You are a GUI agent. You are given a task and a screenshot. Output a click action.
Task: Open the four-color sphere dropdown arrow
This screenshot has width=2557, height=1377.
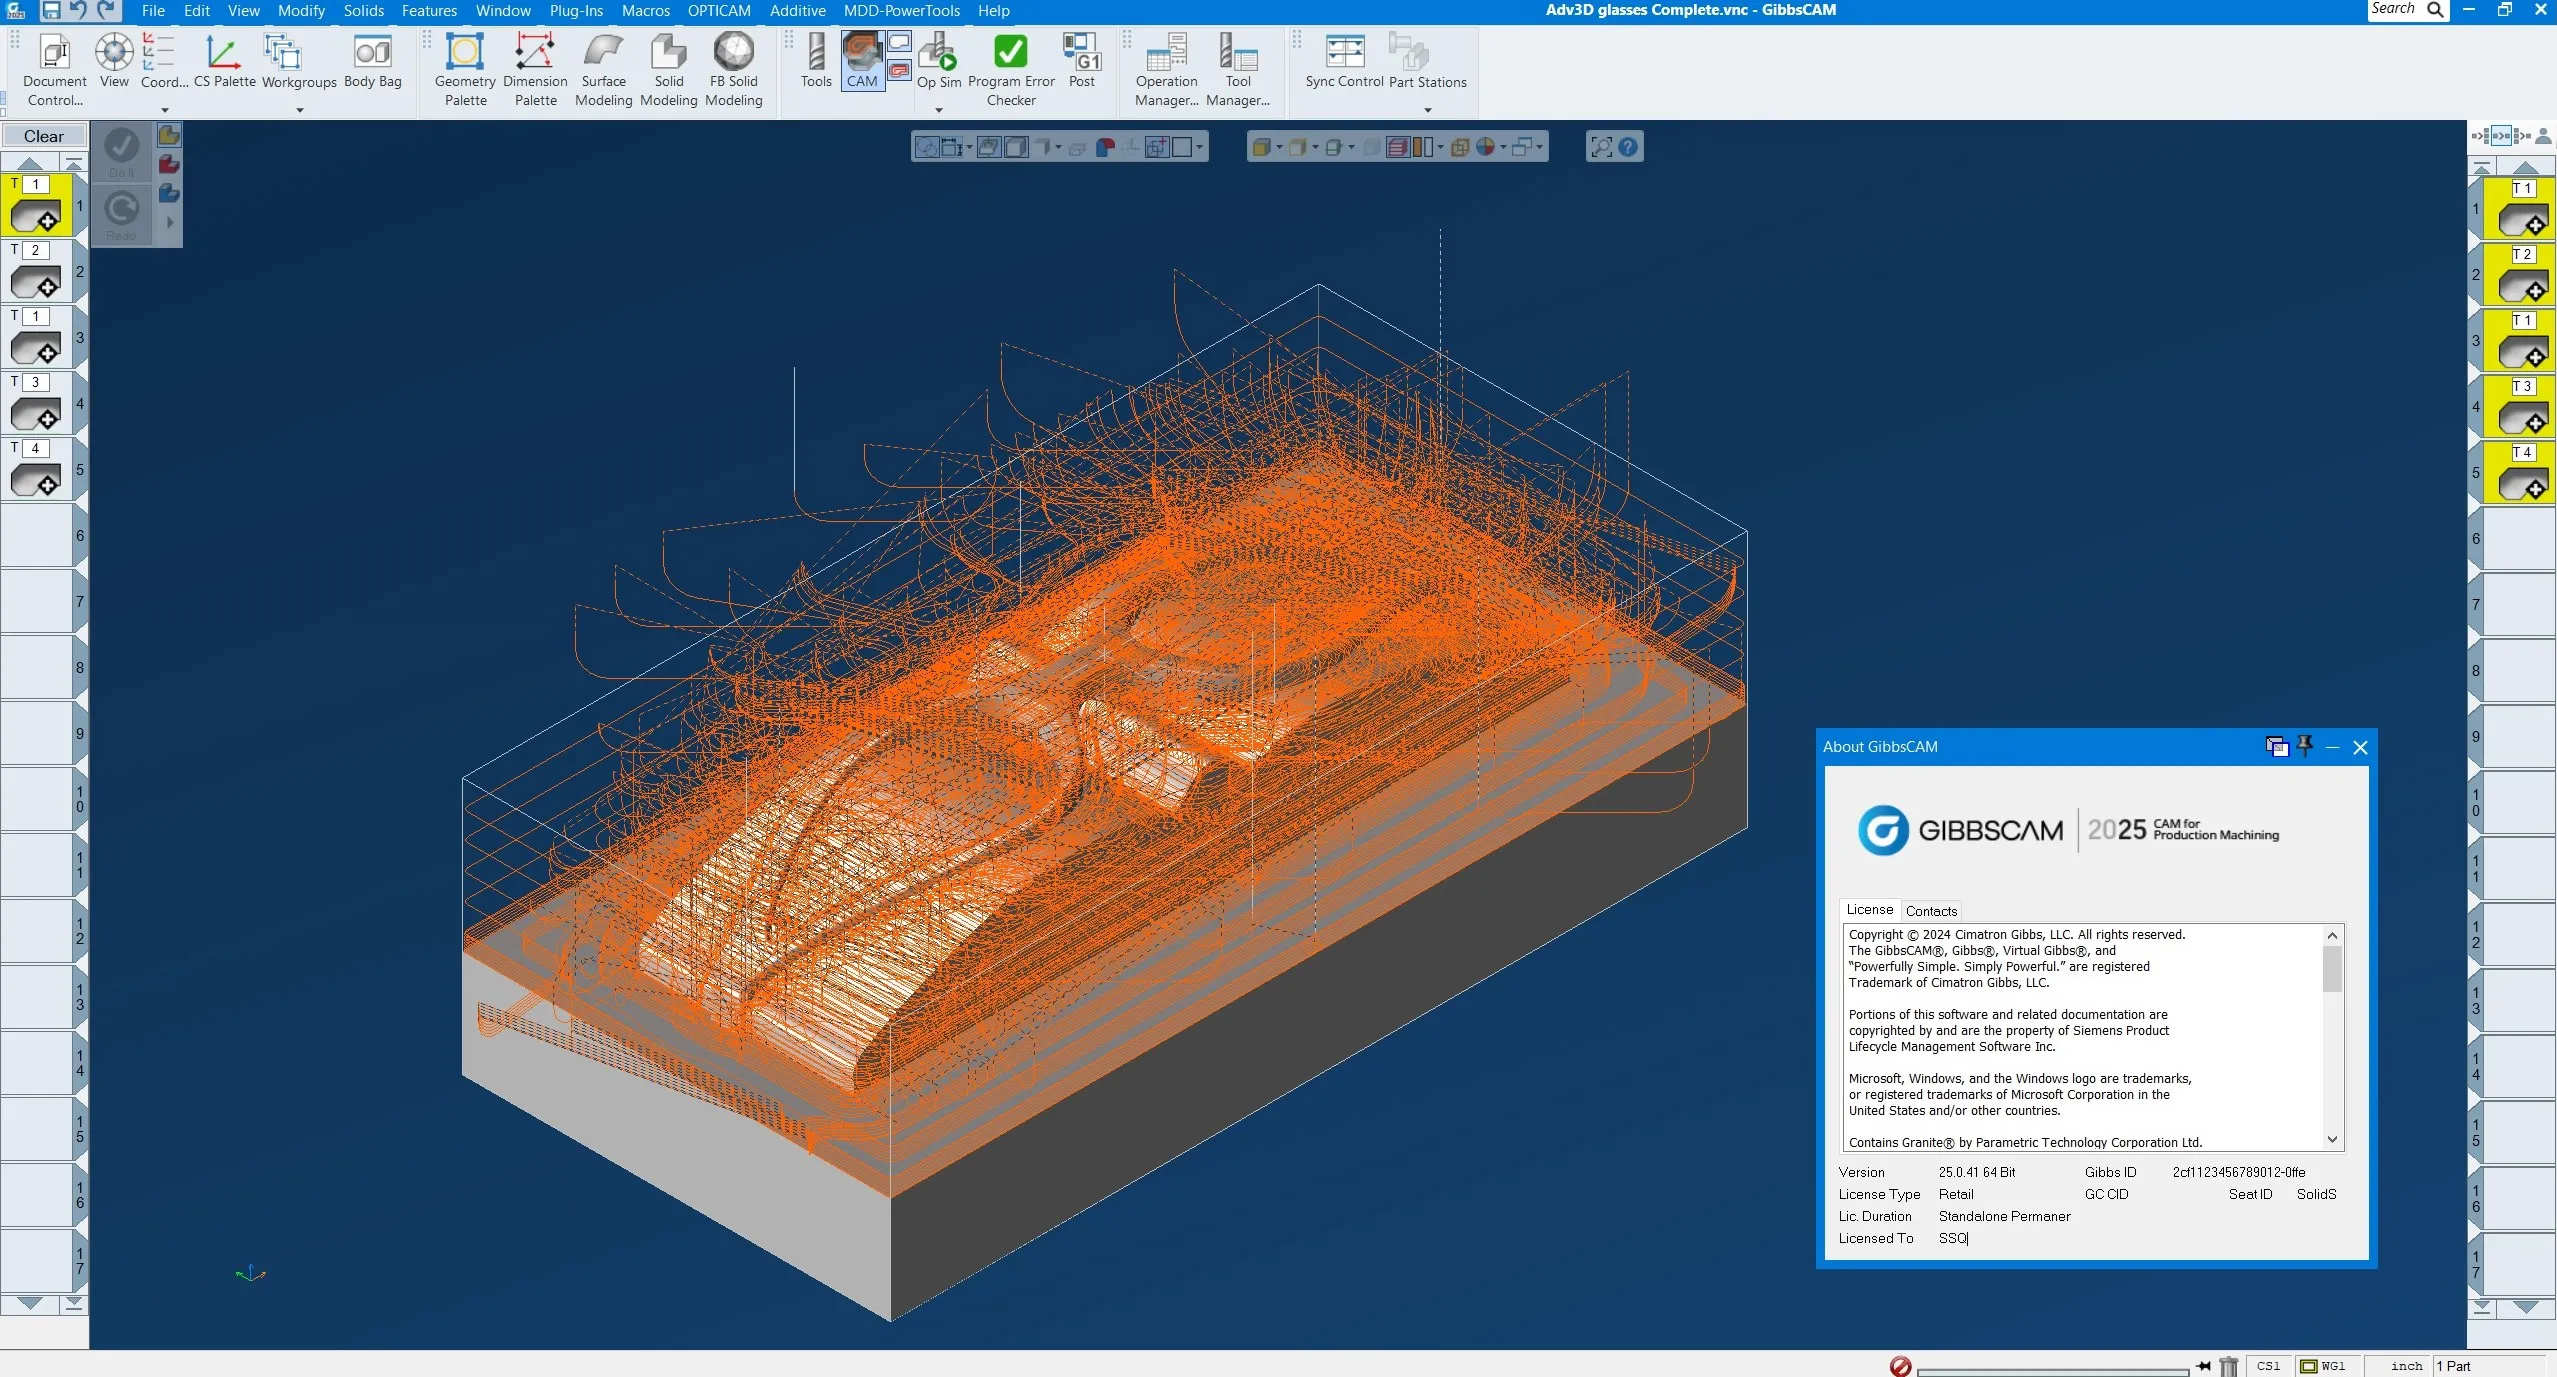coord(1503,148)
